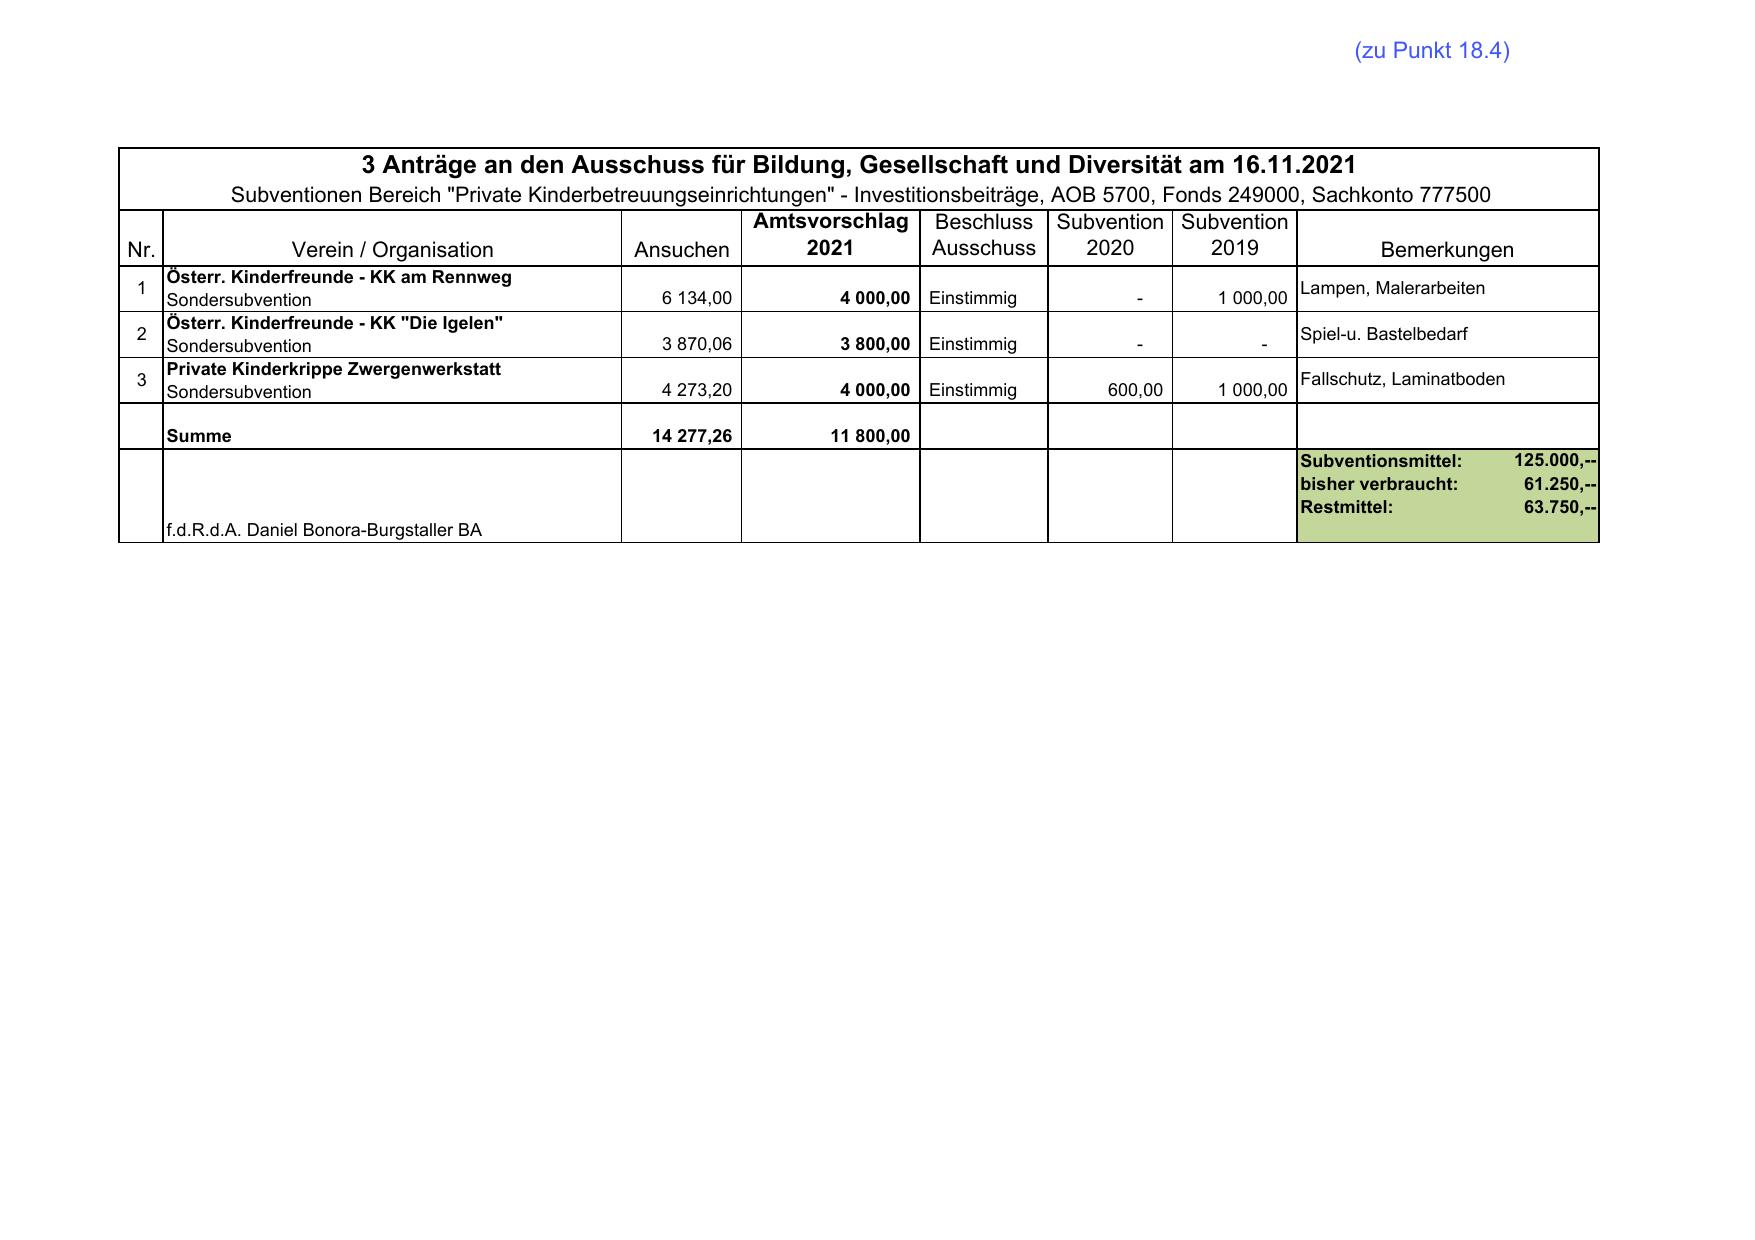Click "Österr. Kinderfreunde - KK am Rennweg" entry

(339, 277)
